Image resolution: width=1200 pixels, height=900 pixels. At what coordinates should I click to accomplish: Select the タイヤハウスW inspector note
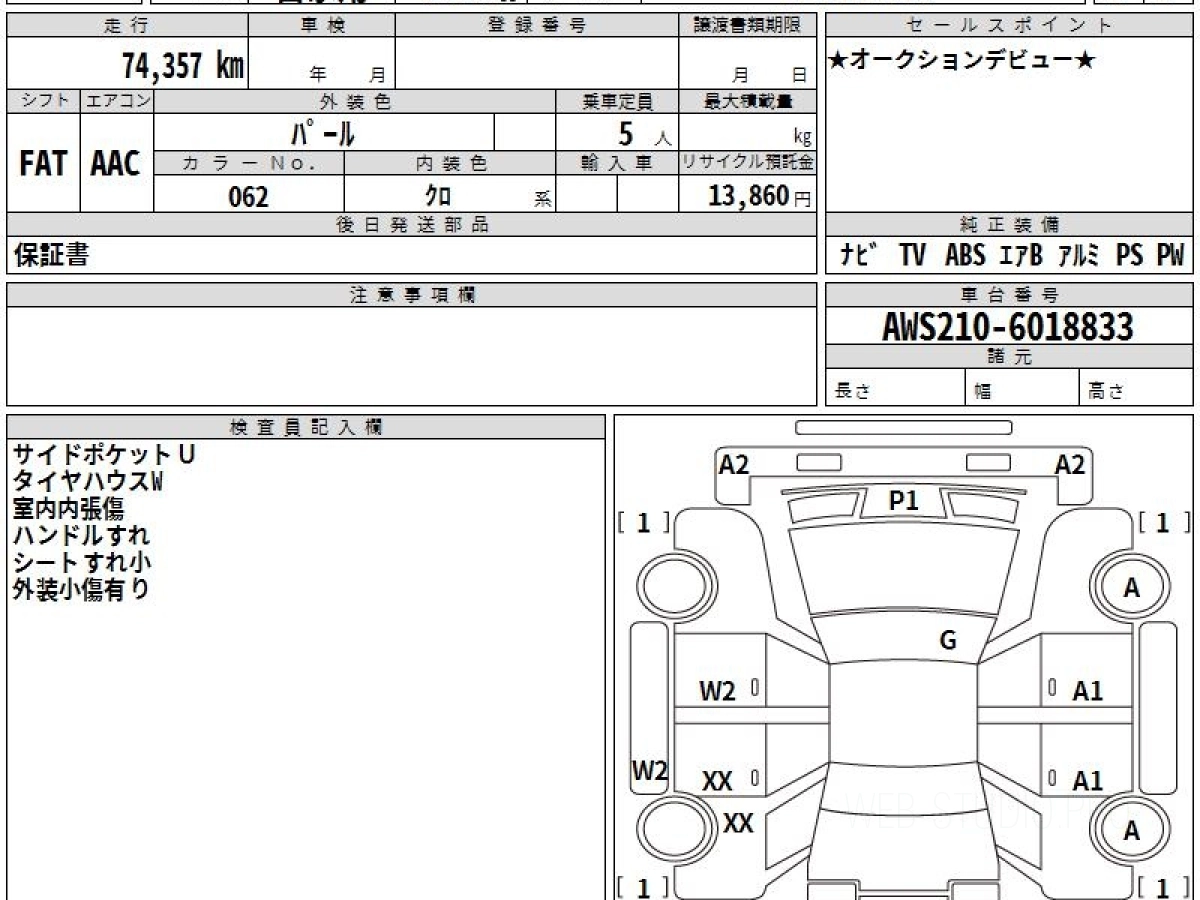pos(87,482)
